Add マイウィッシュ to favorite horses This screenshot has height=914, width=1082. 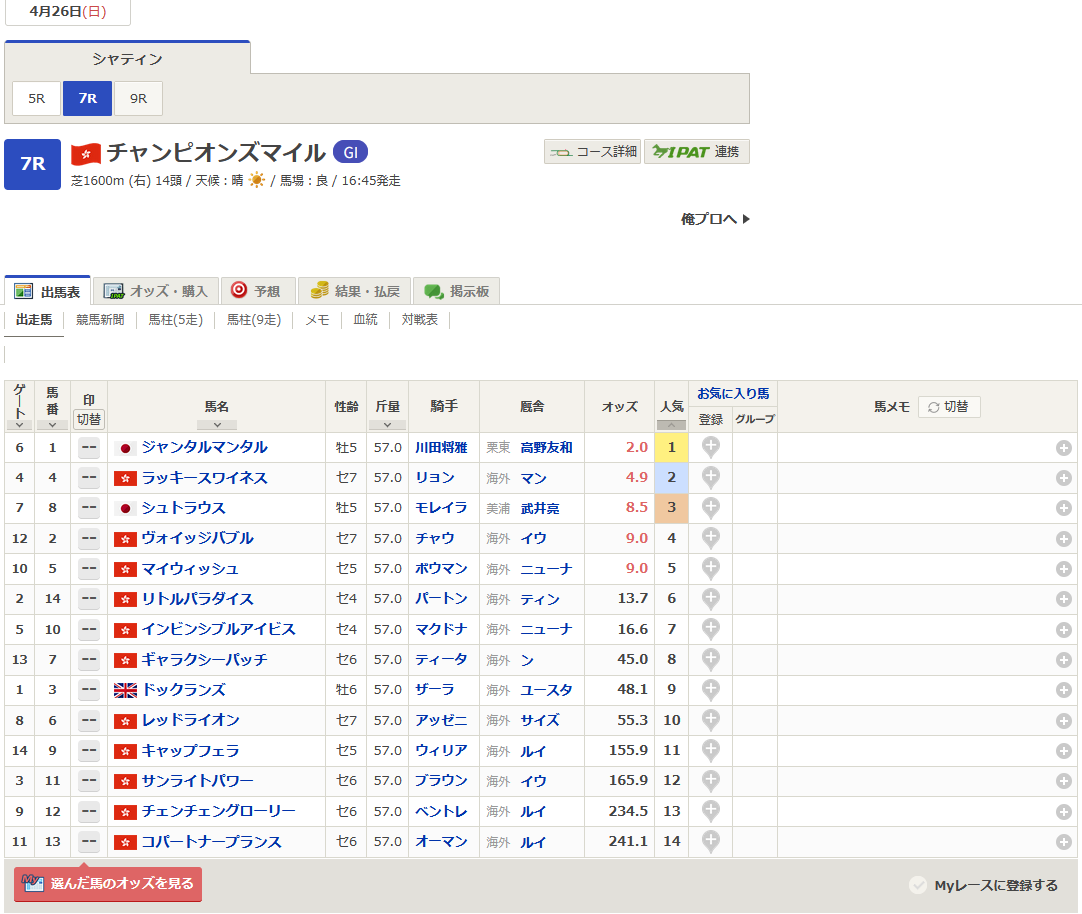711,569
